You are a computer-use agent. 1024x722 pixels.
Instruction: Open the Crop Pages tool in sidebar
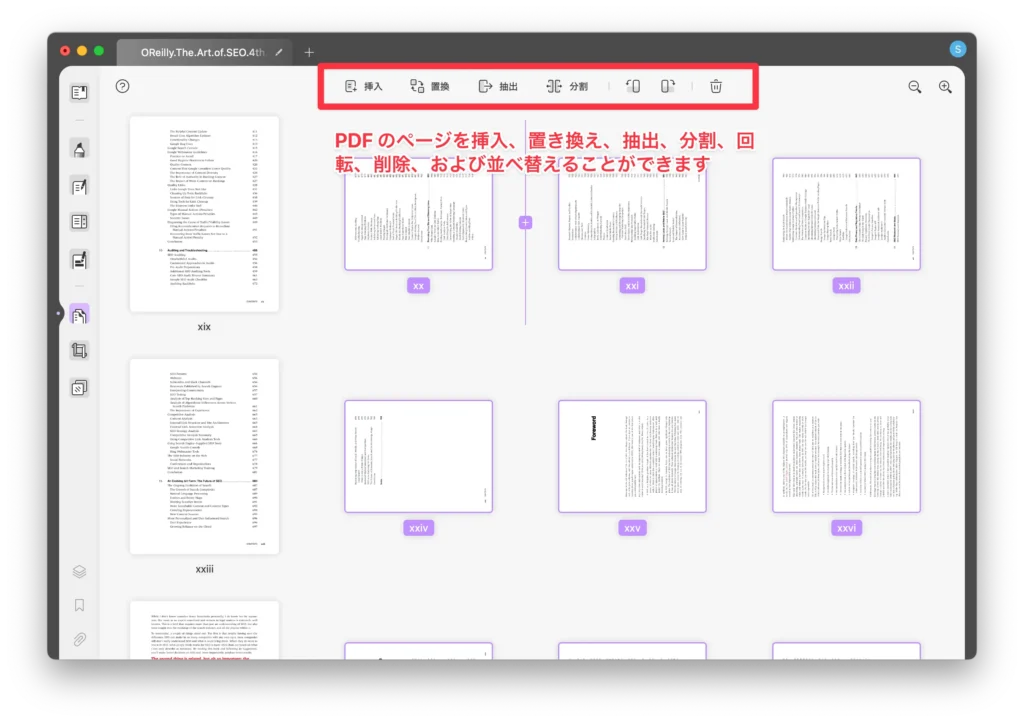(79, 350)
